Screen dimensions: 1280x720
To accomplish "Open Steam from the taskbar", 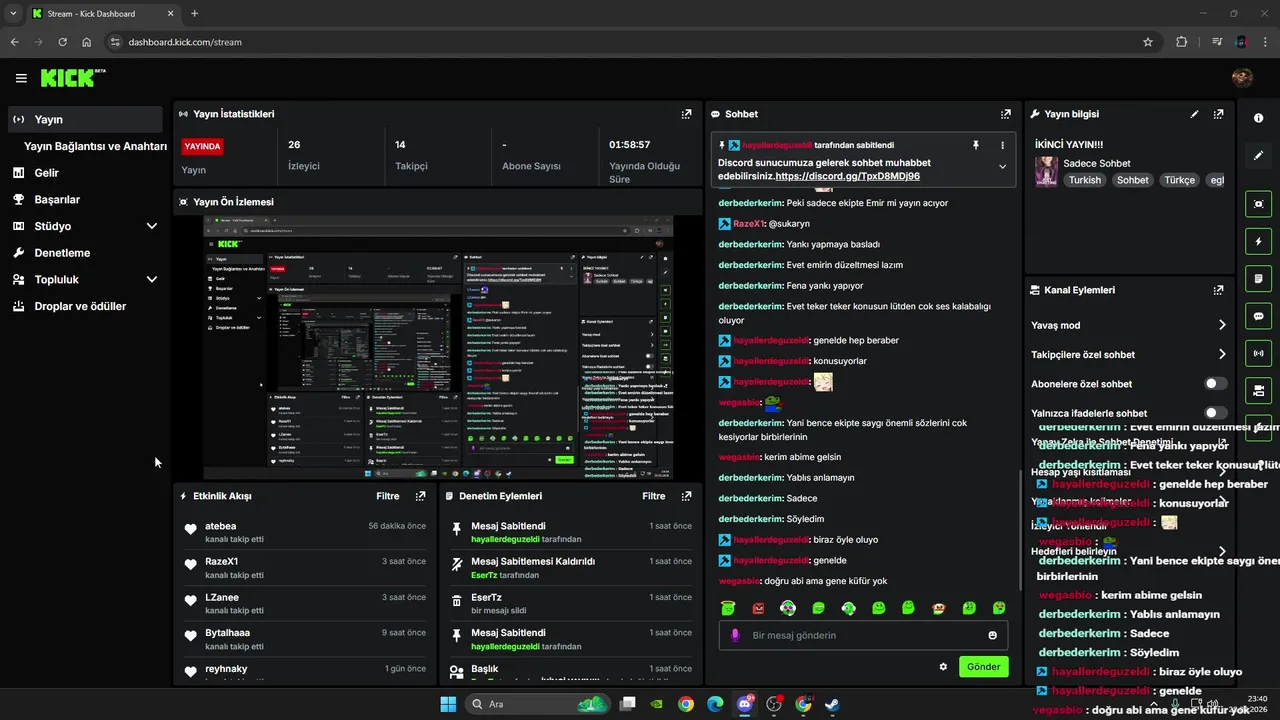I will pyautogui.click(x=832, y=704).
